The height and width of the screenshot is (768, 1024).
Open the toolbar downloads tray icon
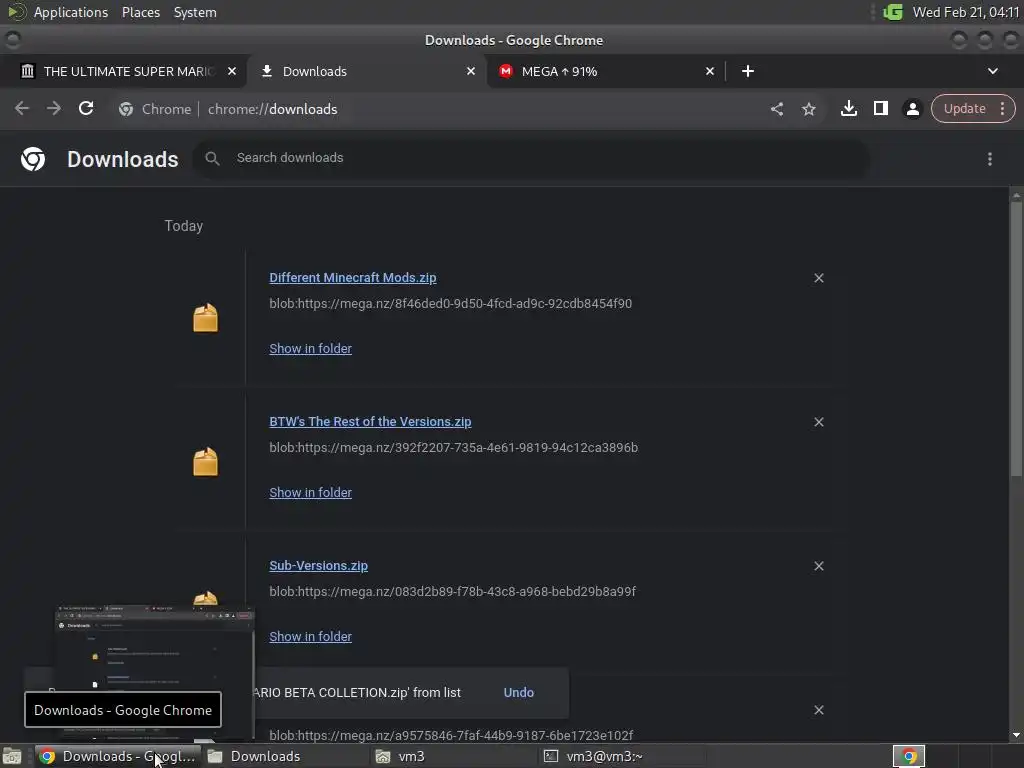[x=848, y=108]
